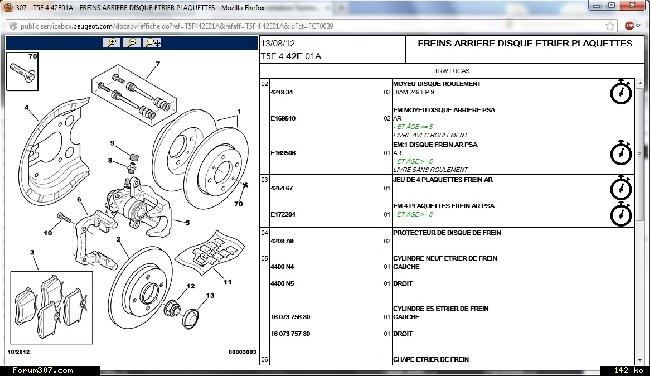Click the bolt 70 inset thumbnail
650x376 pixels.
pyautogui.click(x=23, y=71)
